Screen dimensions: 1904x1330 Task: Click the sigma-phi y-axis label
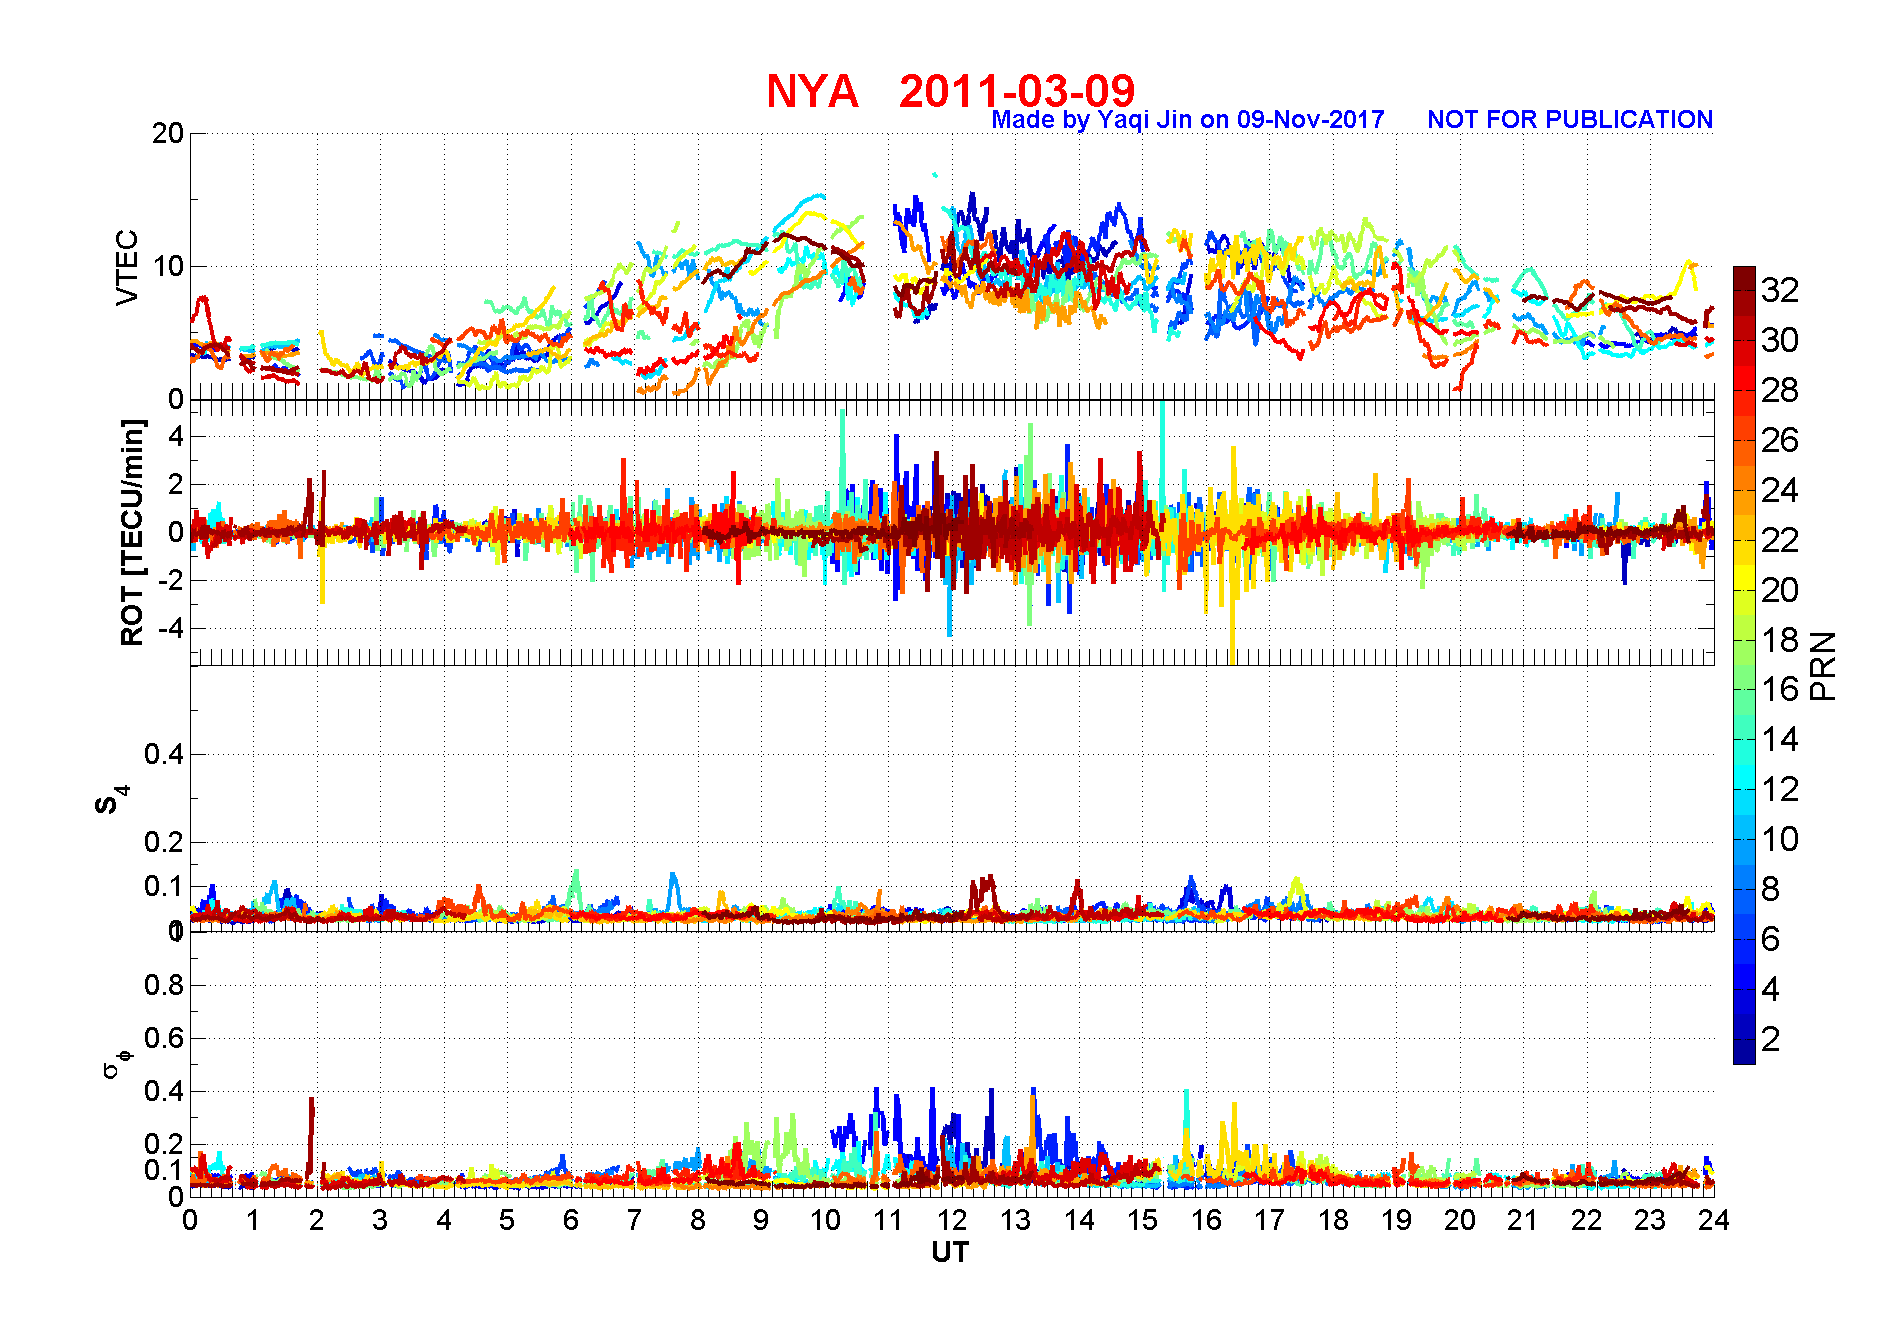tap(116, 1062)
